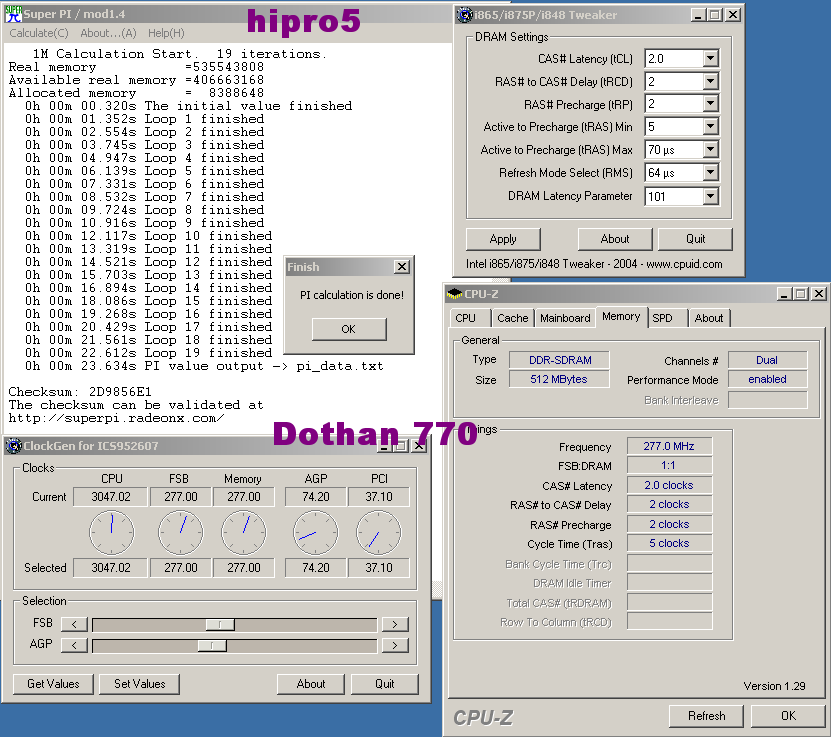Click the Channels Dual value
The image size is (831, 737).
click(x=767, y=360)
